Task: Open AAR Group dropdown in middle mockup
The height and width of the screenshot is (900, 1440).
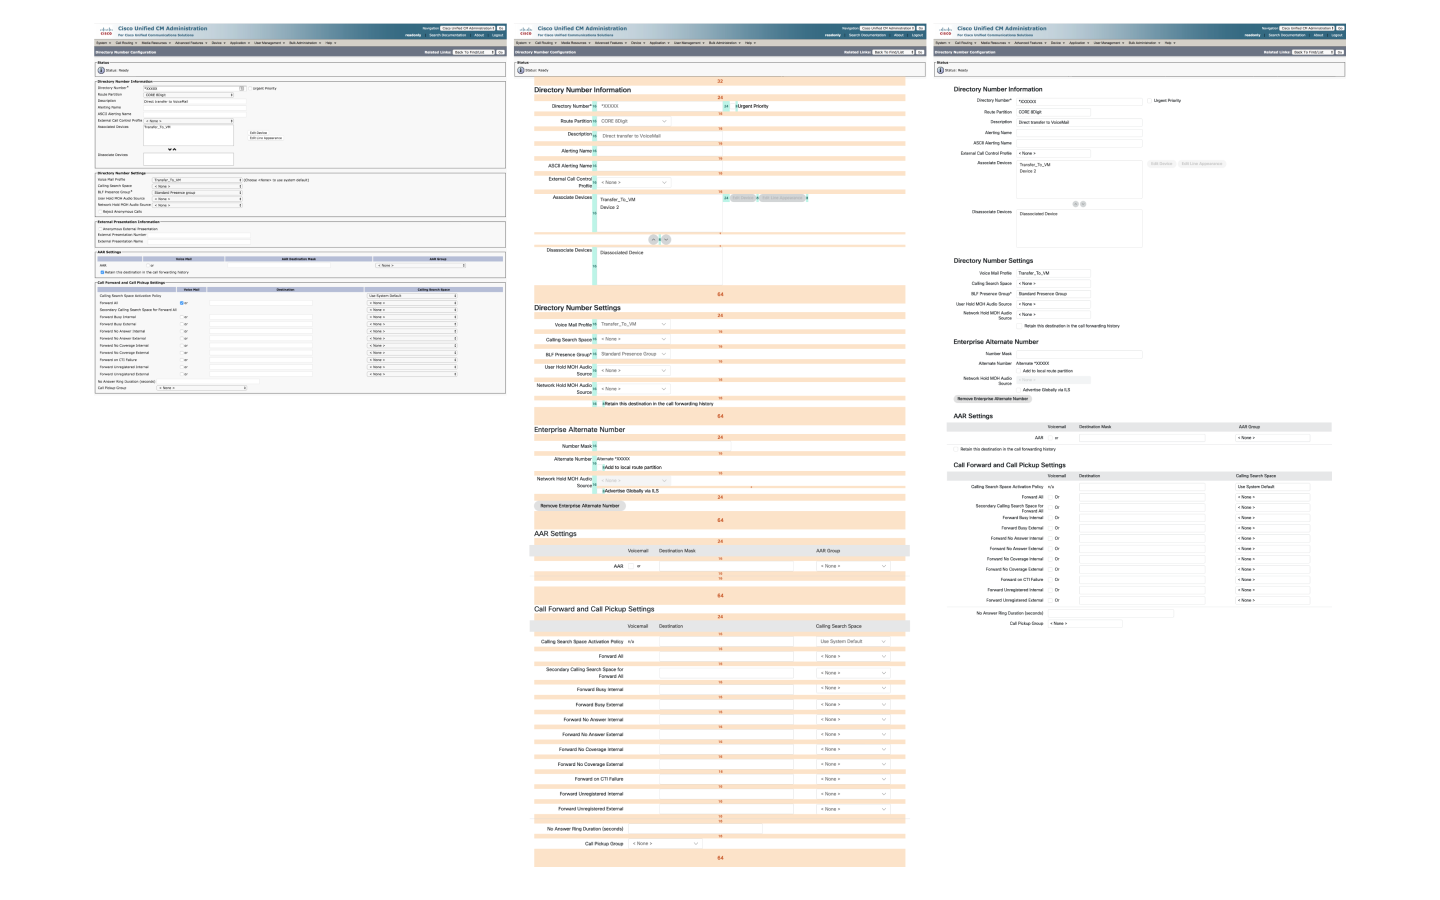Action: 853,566
